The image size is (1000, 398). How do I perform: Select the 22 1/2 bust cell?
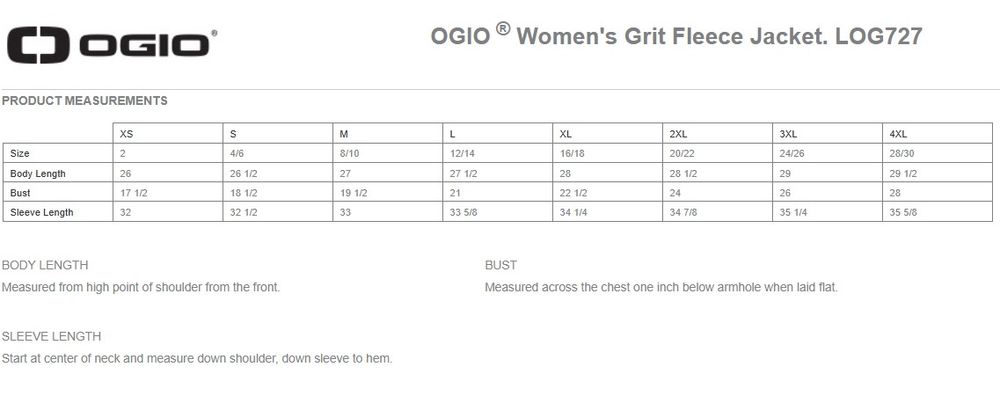coord(608,193)
